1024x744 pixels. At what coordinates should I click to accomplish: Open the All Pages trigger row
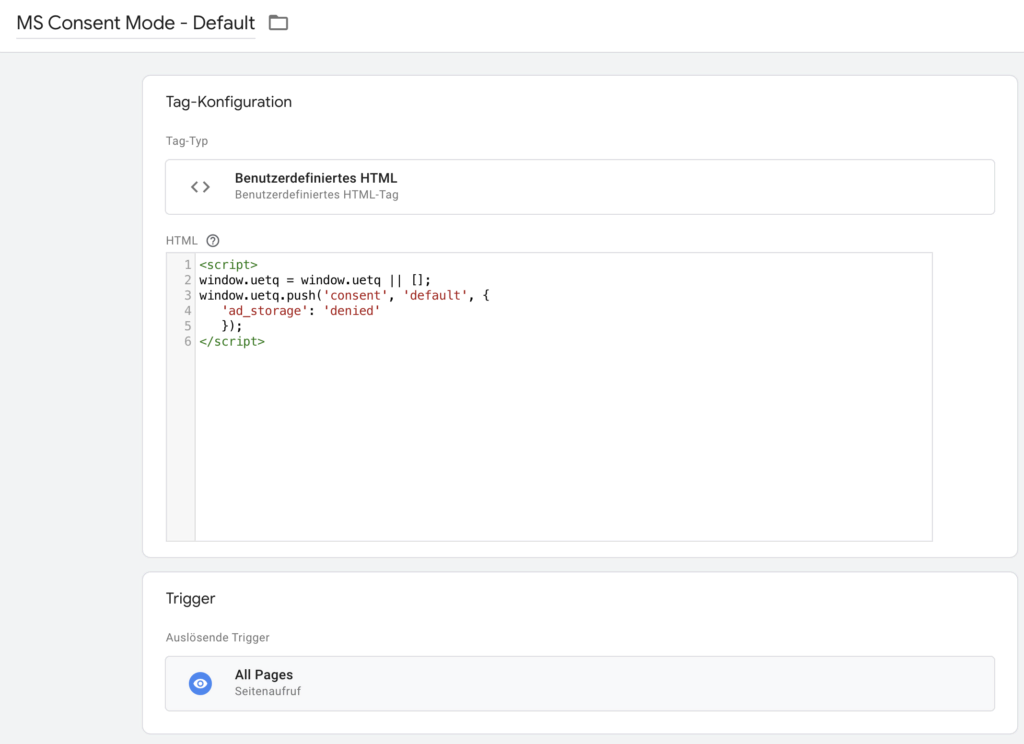pyautogui.click(x=580, y=683)
